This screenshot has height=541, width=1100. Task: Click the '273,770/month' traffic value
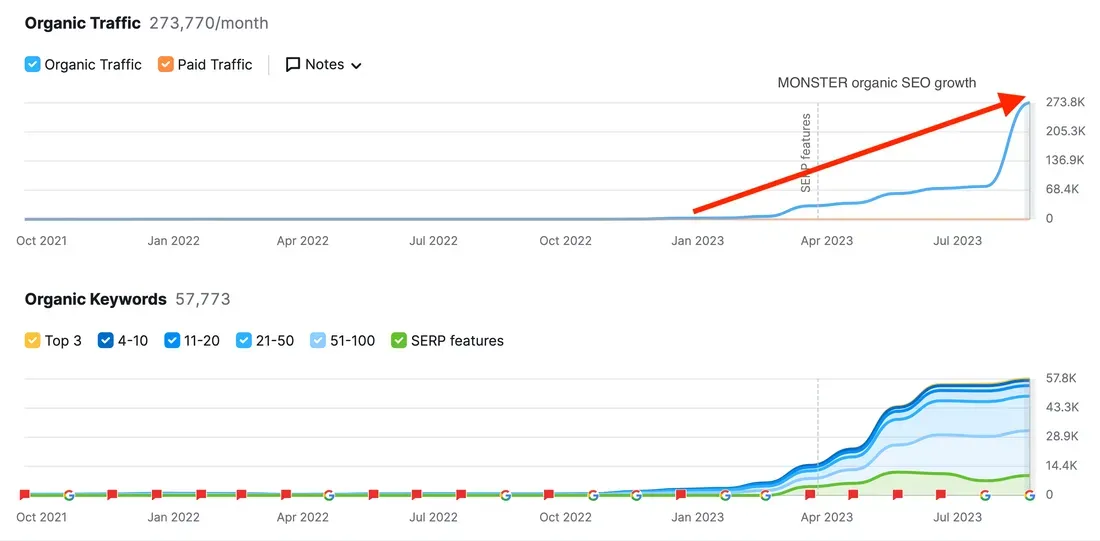coord(209,23)
